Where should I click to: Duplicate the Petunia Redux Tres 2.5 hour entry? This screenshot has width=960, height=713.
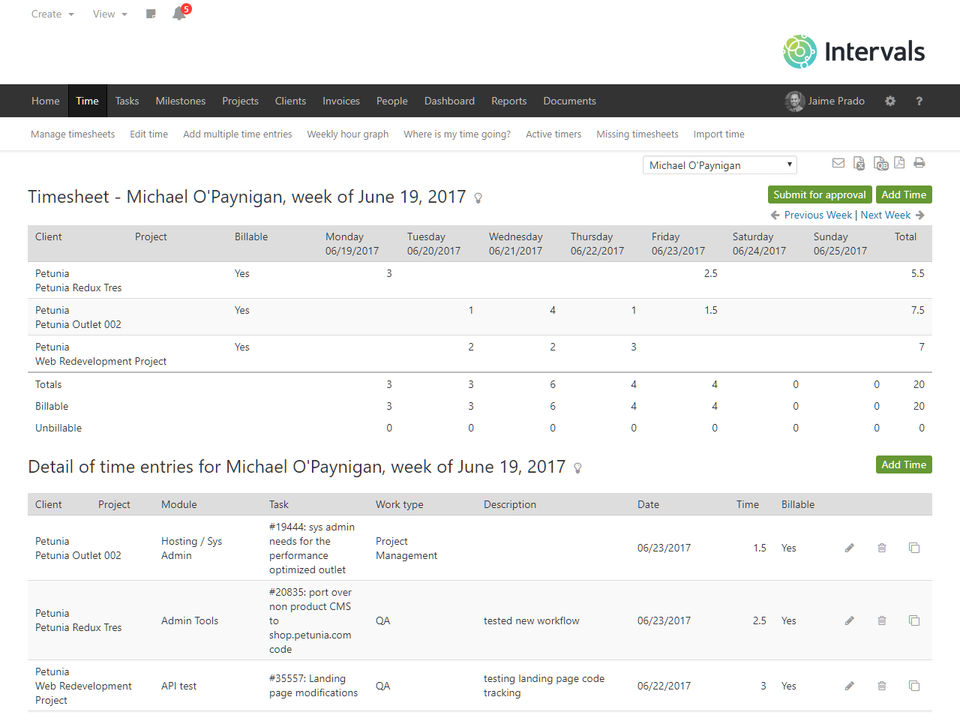(x=914, y=621)
